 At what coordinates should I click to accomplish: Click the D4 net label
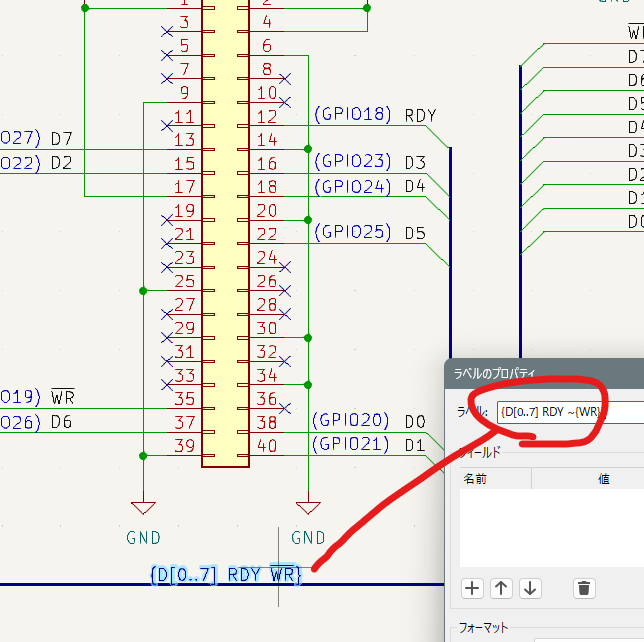[x=415, y=186]
